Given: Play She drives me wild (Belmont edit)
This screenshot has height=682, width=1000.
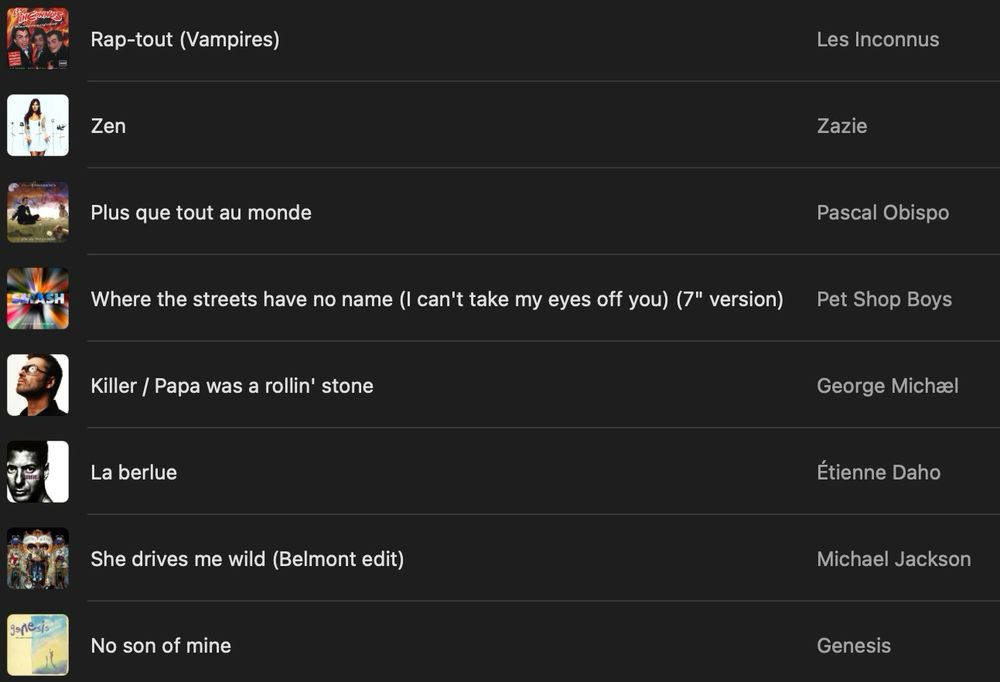Looking at the screenshot, I should 246,559.
